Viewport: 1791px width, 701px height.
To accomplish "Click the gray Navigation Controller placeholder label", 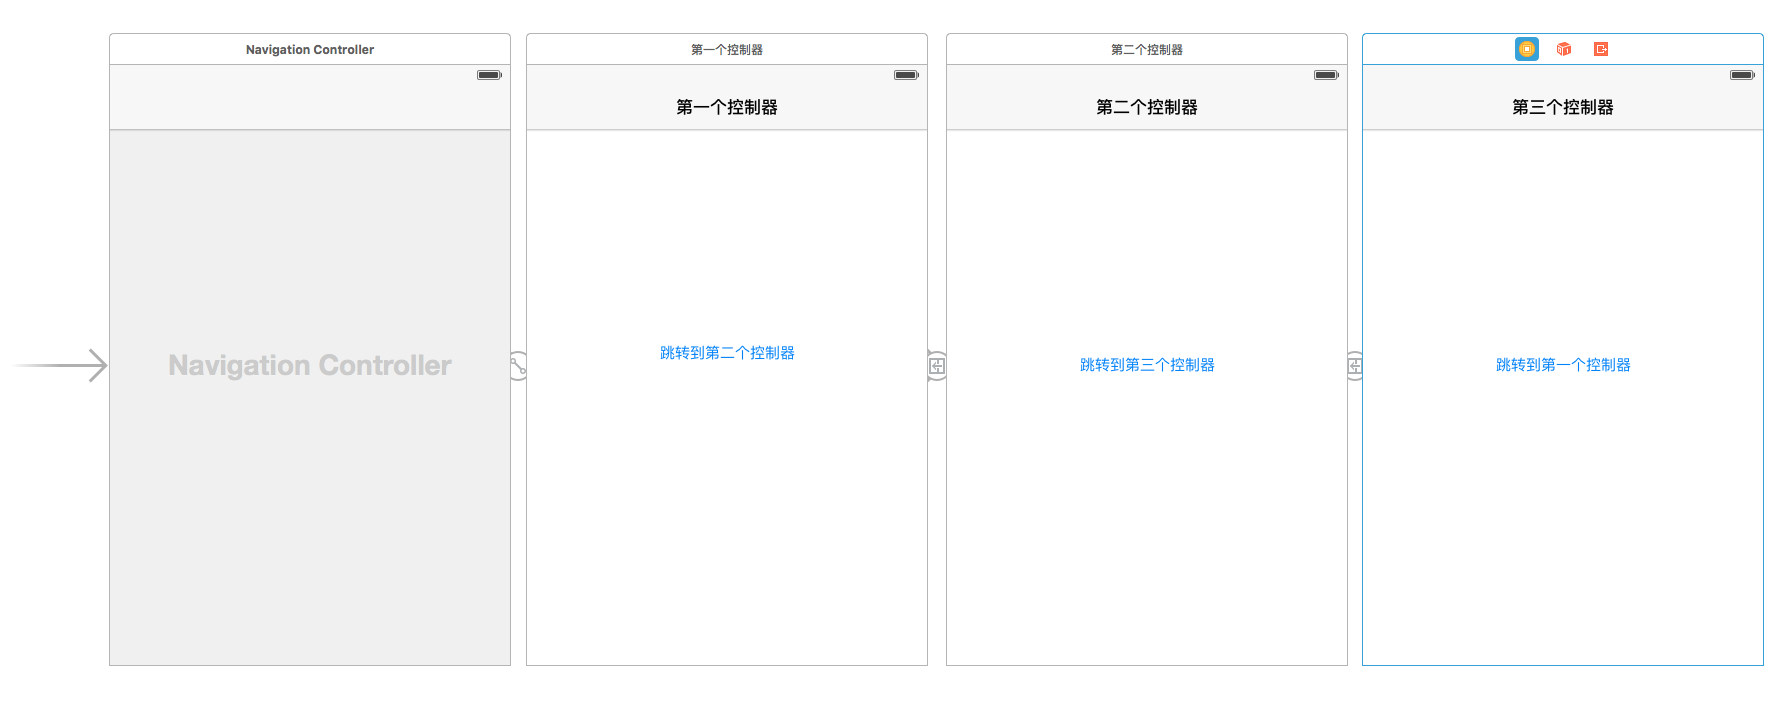I will pyautogui.click(x=310, y=365).
